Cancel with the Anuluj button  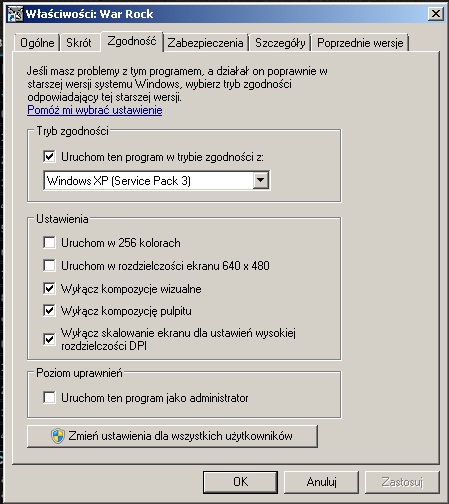pyautogui.click(x=321, y=482)
